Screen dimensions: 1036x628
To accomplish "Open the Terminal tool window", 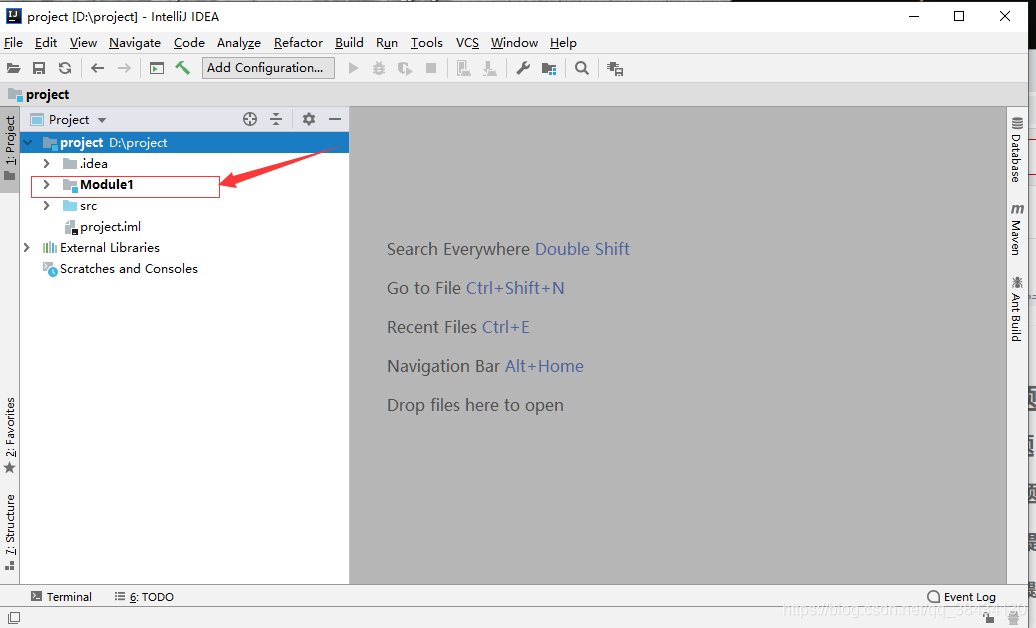I will click(61, 596).
